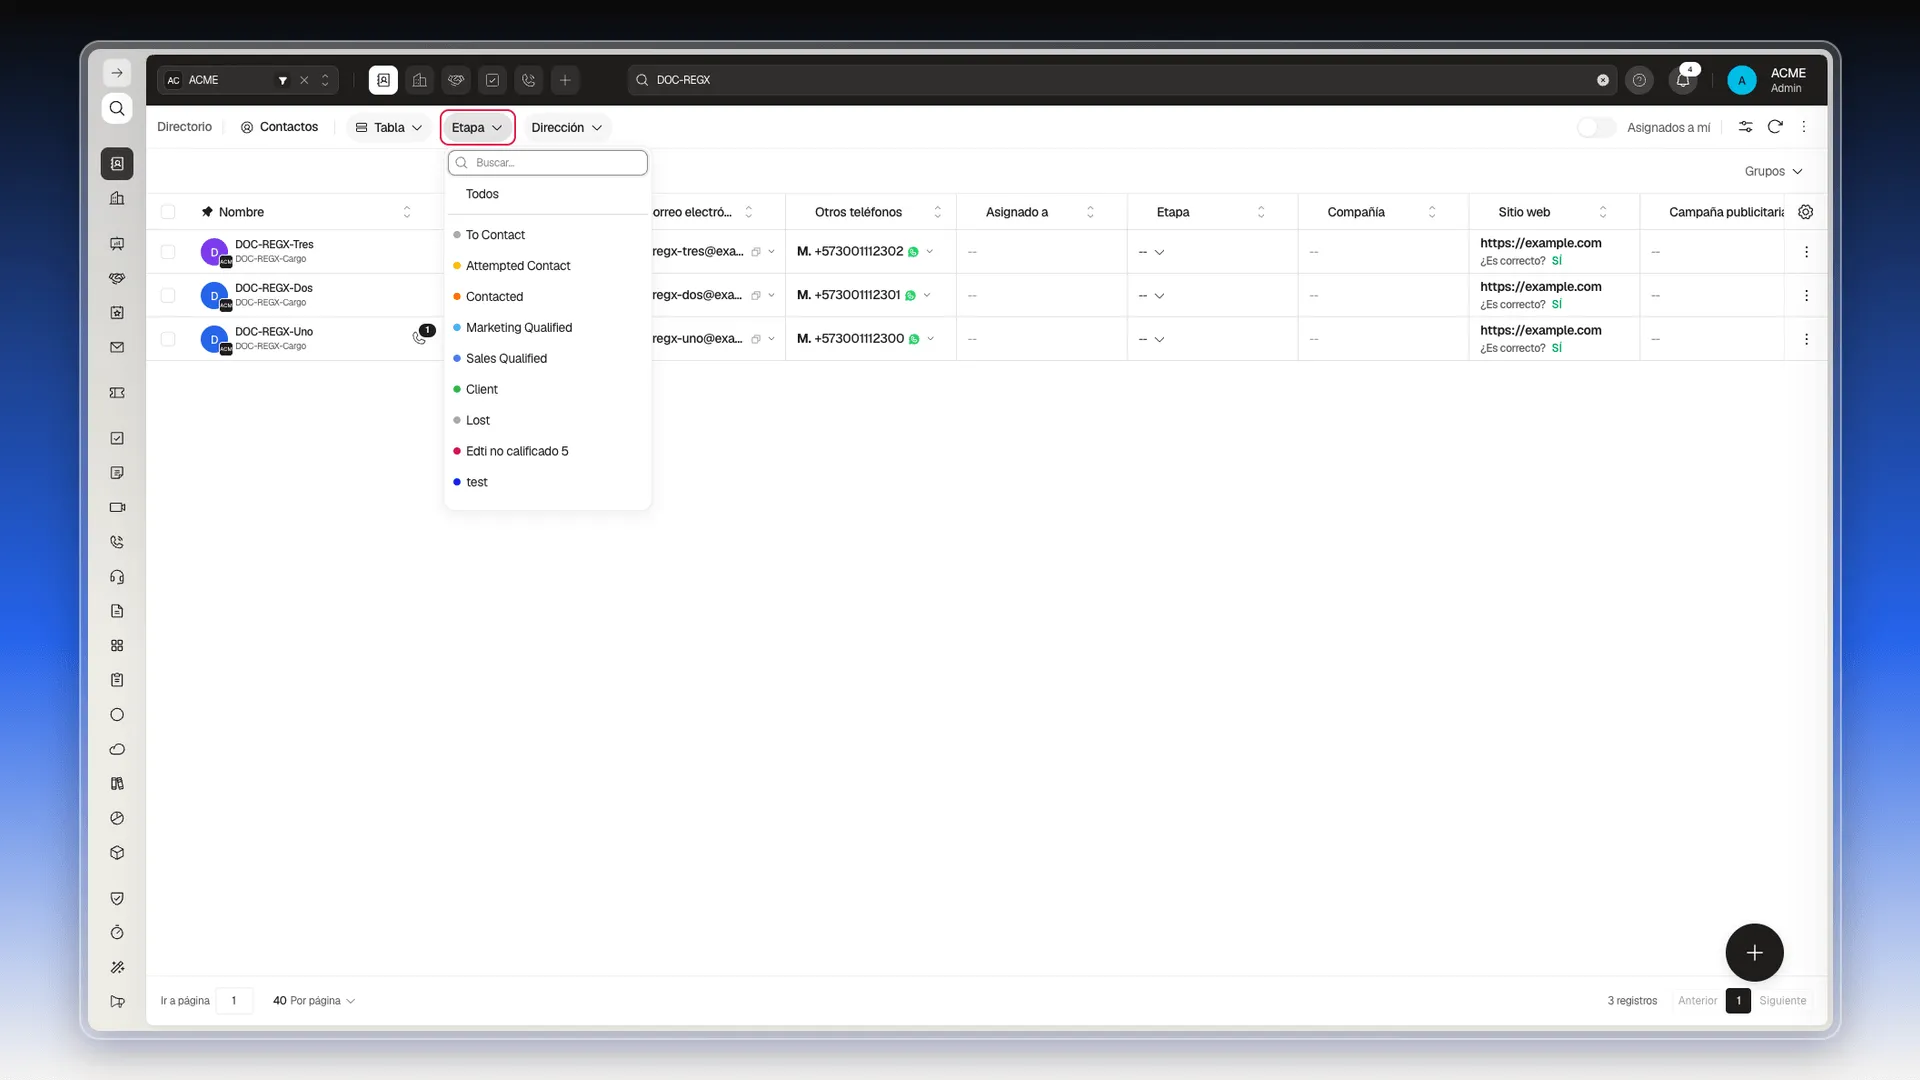The height and width of the screenshot is (1080, 1920).
Task: Focus the Buscar field in Etapa dropdown
Action: [x=548, y=163]
